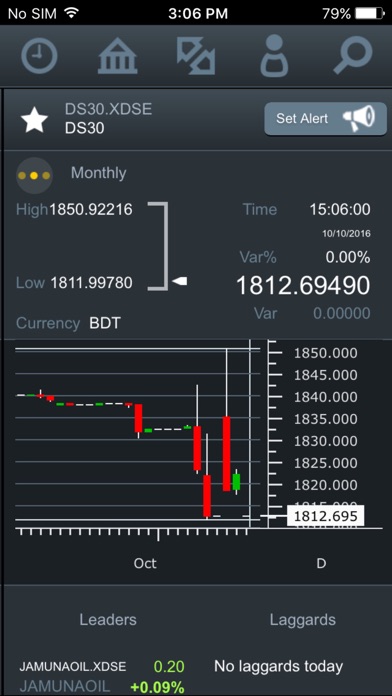Click the 1812.695 price marker on chart
Screen dimensions: 392x696
[x=325, y=516]
